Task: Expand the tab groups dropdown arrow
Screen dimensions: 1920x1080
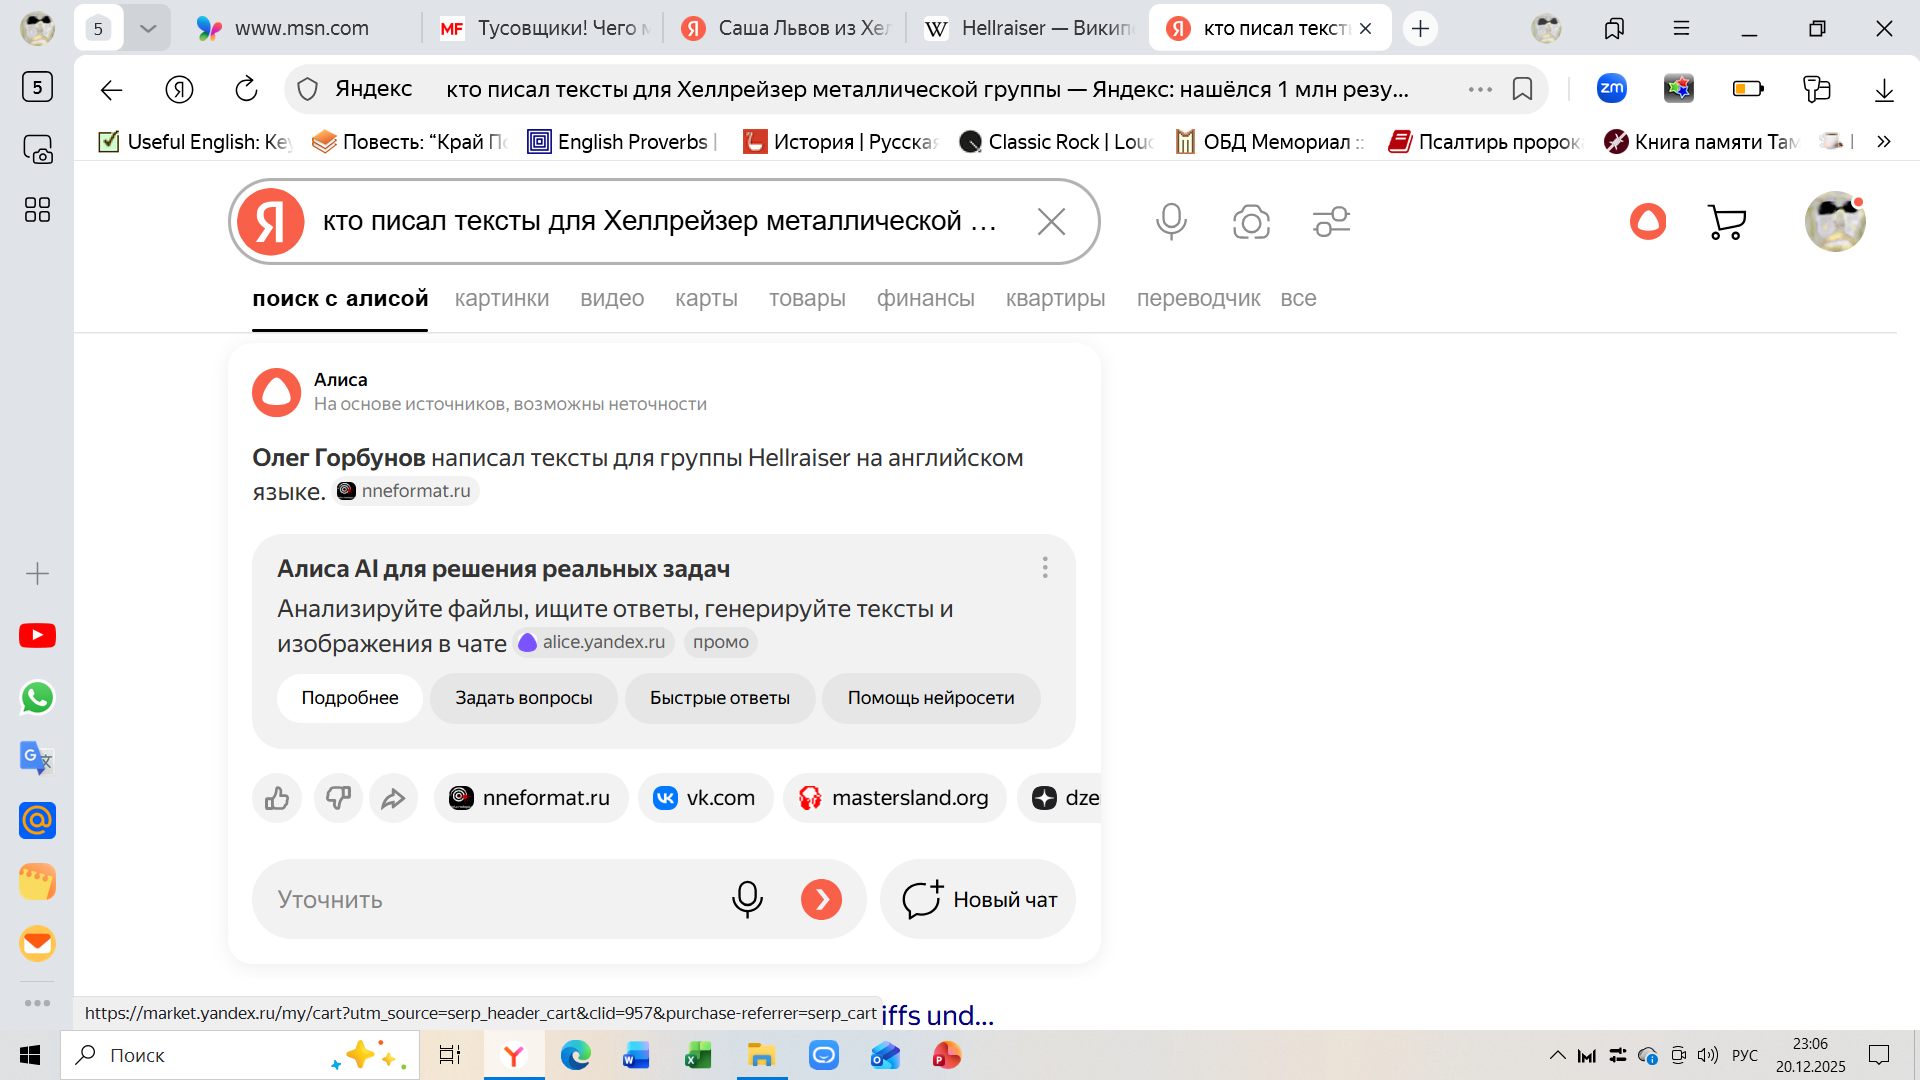Action: coord(148,28)
